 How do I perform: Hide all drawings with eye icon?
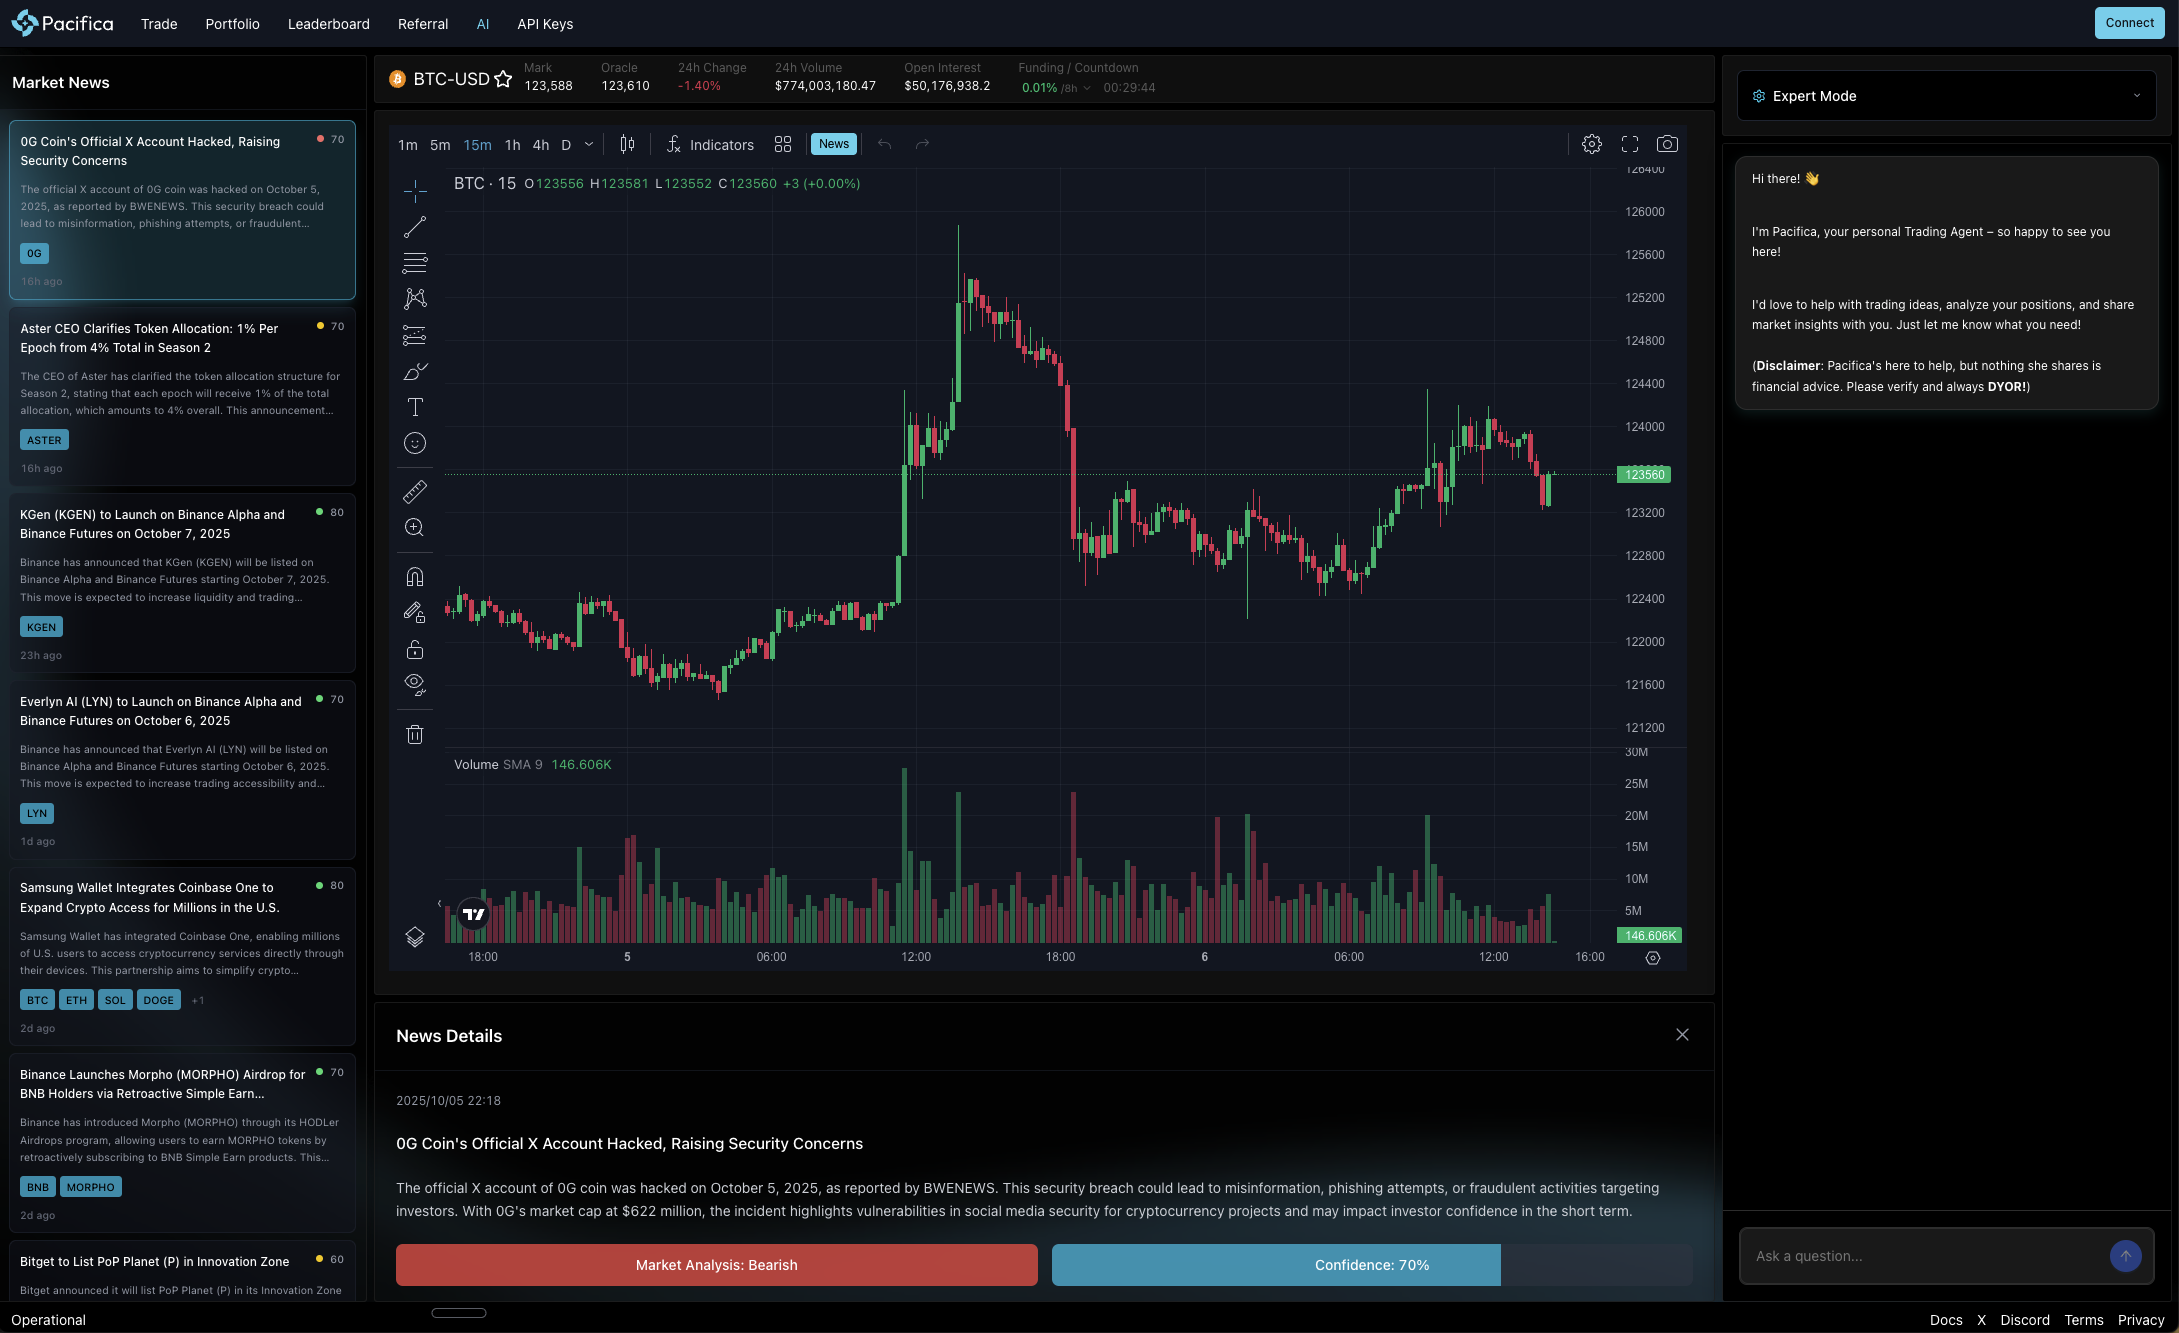(415, 684)
